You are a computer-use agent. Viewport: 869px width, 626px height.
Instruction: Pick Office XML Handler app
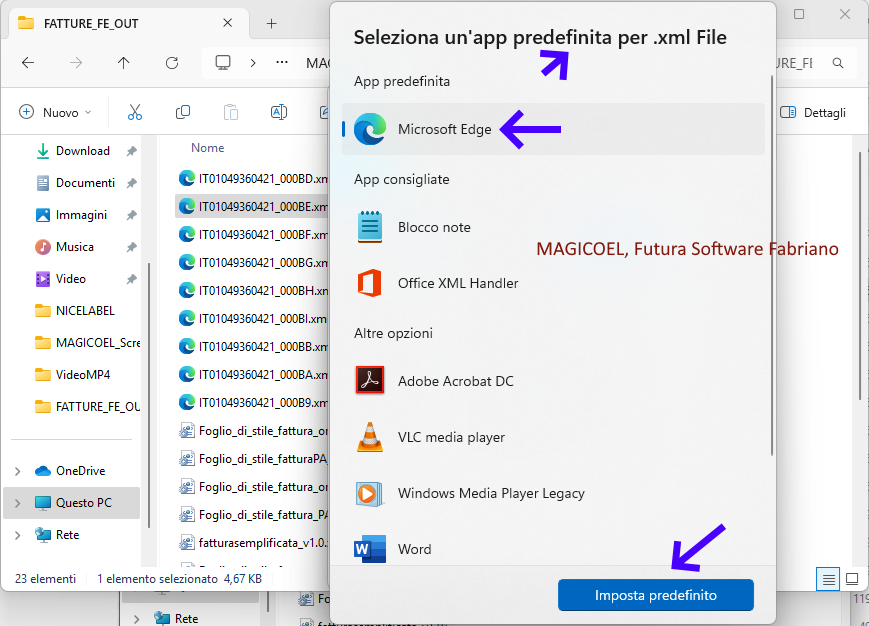(553, 283)
